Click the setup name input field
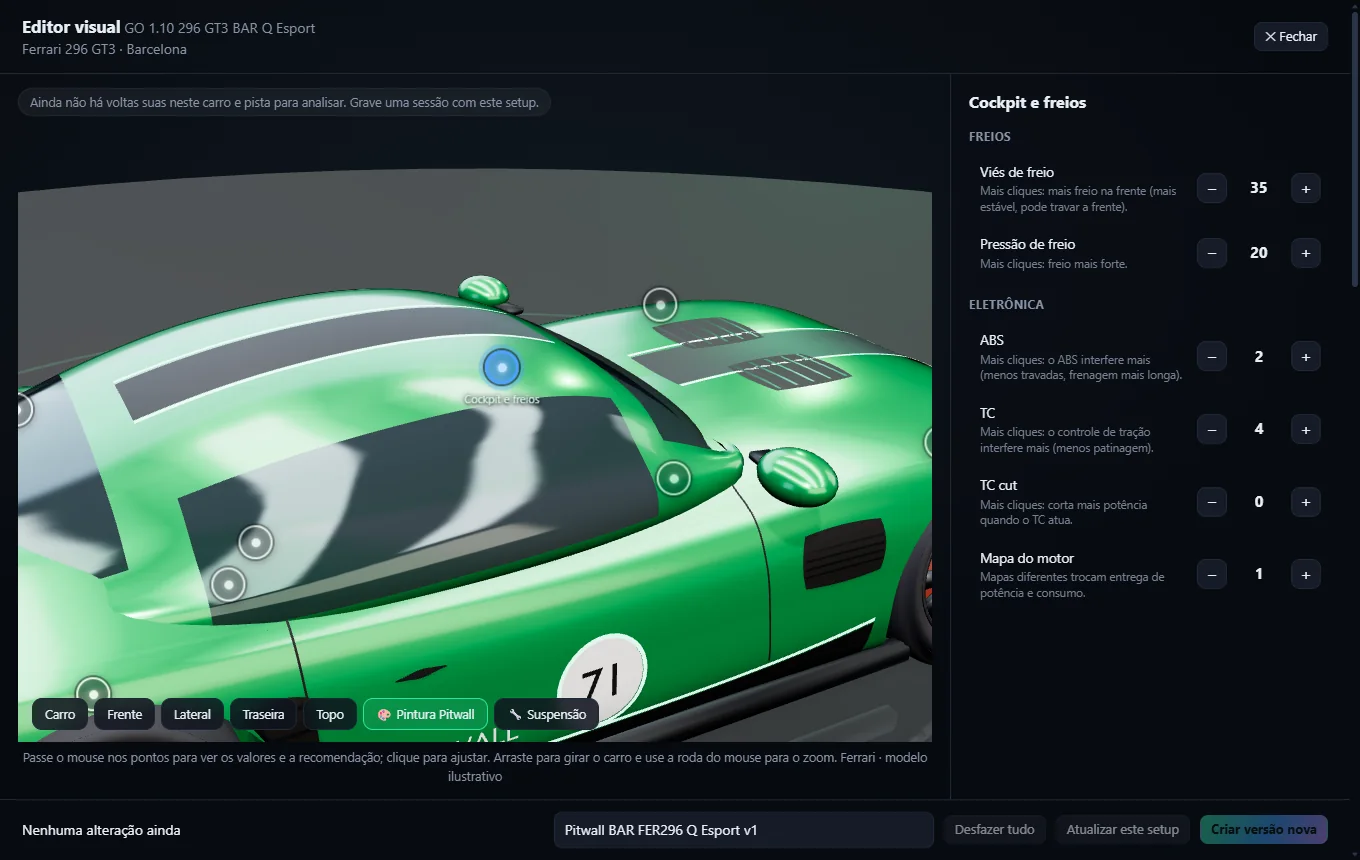This screenshot has width=1360, height=860. (x=744, y=830)
